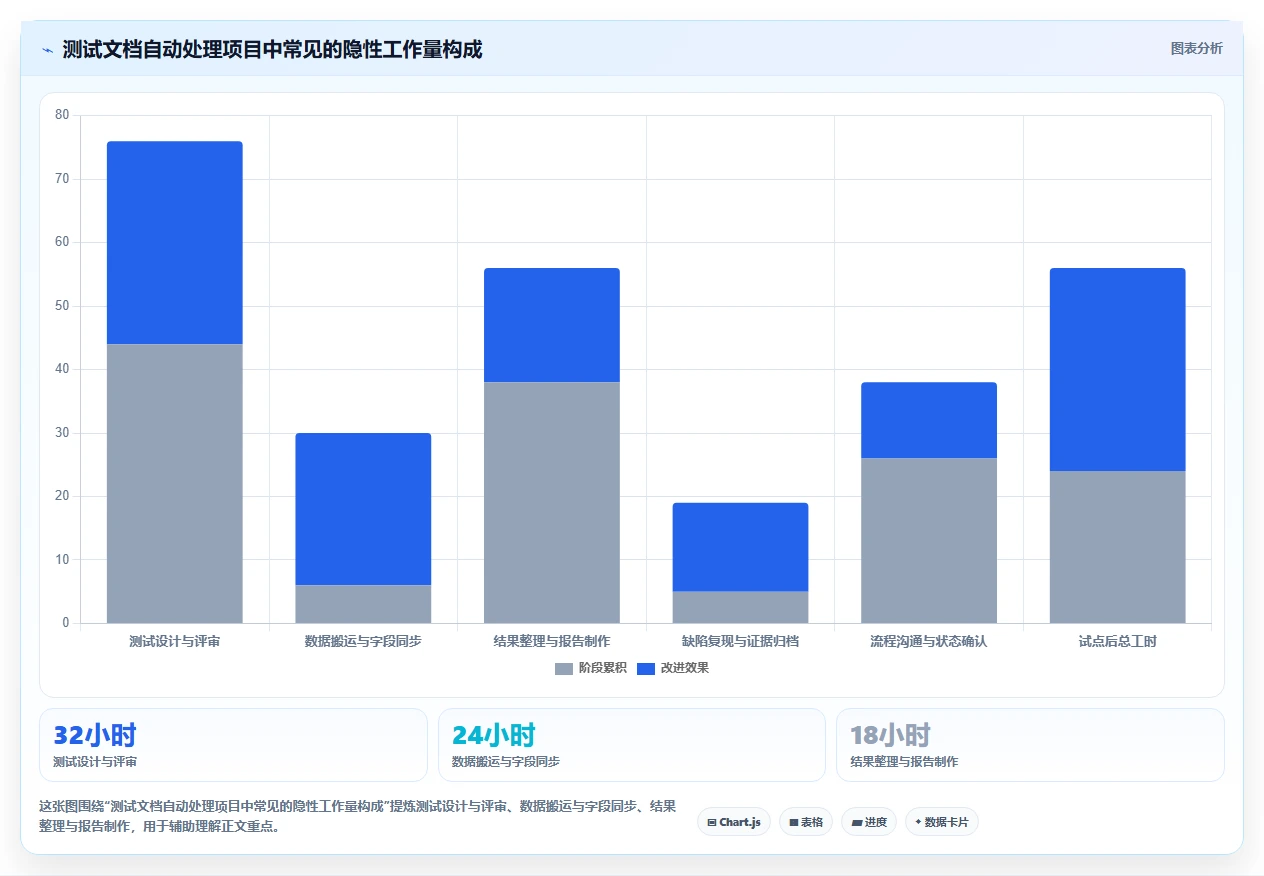Select the Chart.js tag chip
The width and height of the screenshot is (1264, 876).
click(x=734, y=822)
